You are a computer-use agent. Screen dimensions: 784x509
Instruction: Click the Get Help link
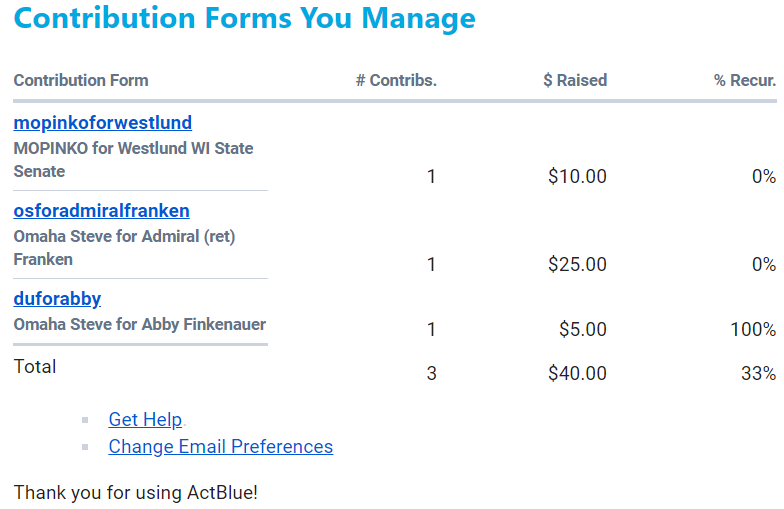[146, 420]
